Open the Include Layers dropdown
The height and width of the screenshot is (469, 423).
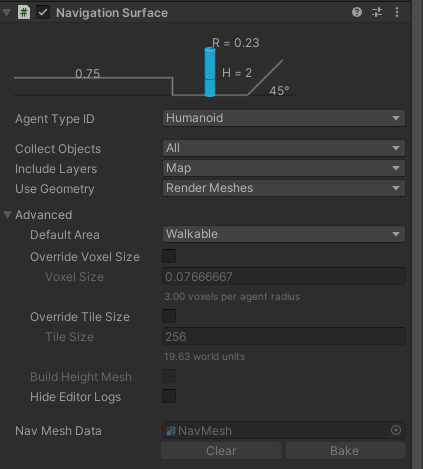tap(284, 168)
